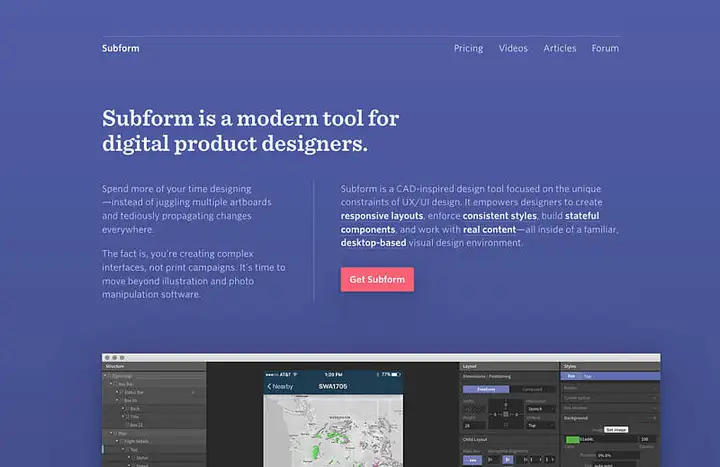Switch to the Text tab in Styles
The width and height of the screenshot is (720, 467).
(x=588, y=377)
